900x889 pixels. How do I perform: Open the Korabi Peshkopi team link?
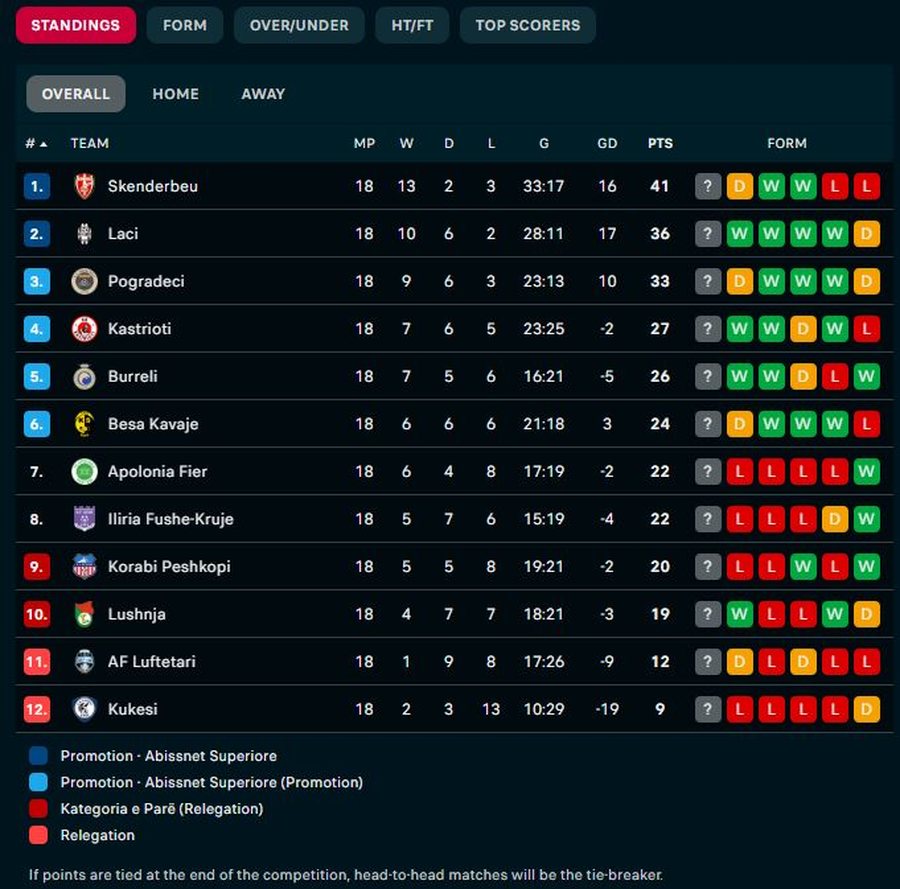coord(169,566)
